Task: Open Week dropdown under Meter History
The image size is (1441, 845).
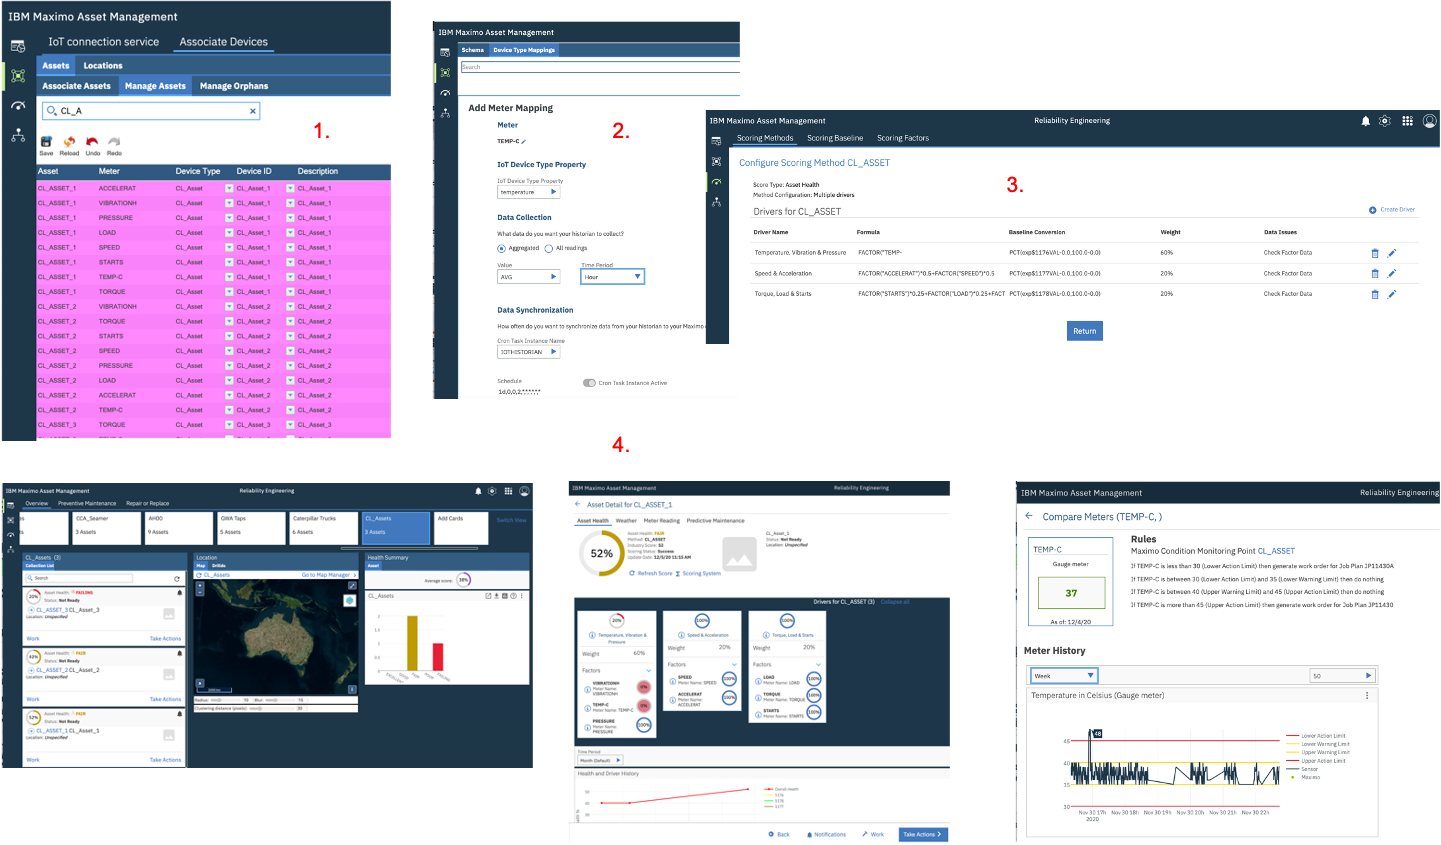Action: [1064, 676]
